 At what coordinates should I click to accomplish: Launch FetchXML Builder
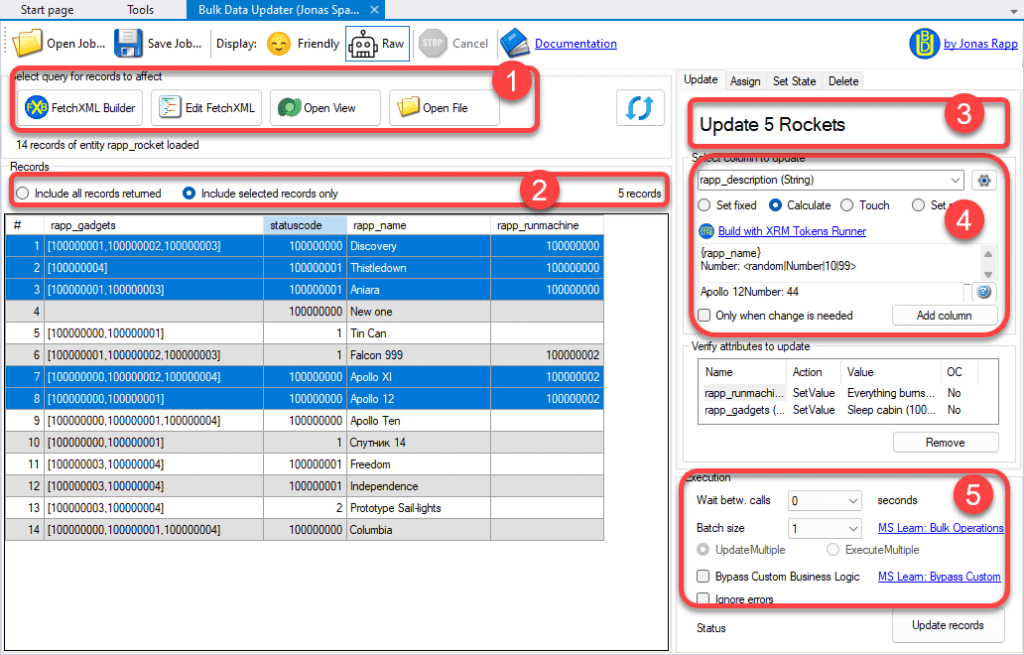pyautogui.click(x=80, y=108)
